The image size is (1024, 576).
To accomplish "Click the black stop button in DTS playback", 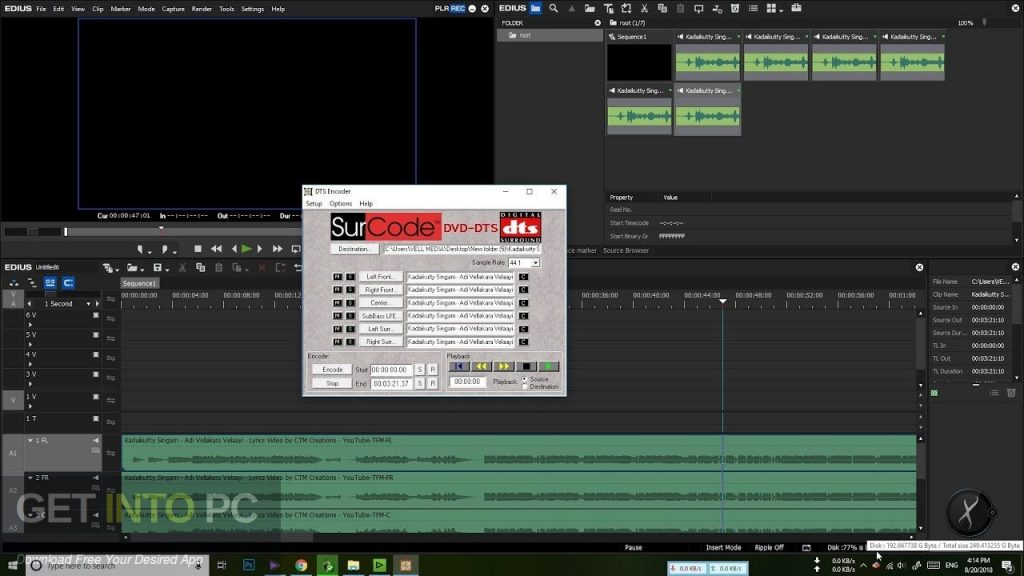I will (x=526, y=366).
